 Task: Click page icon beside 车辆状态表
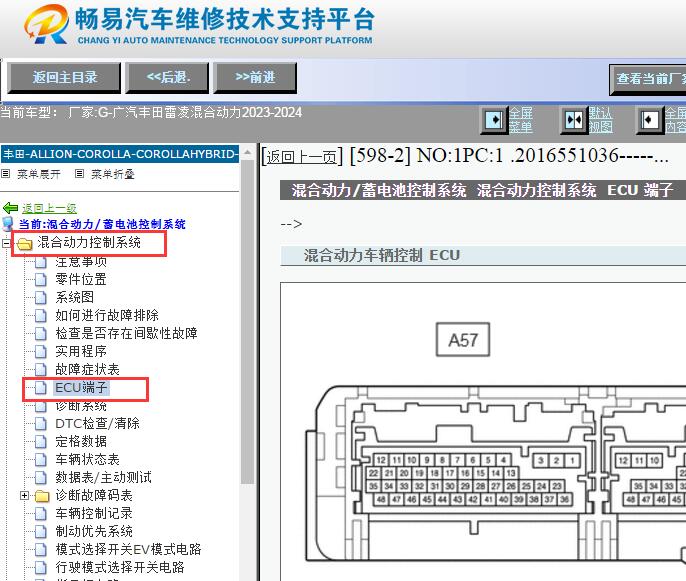point(41,460)
